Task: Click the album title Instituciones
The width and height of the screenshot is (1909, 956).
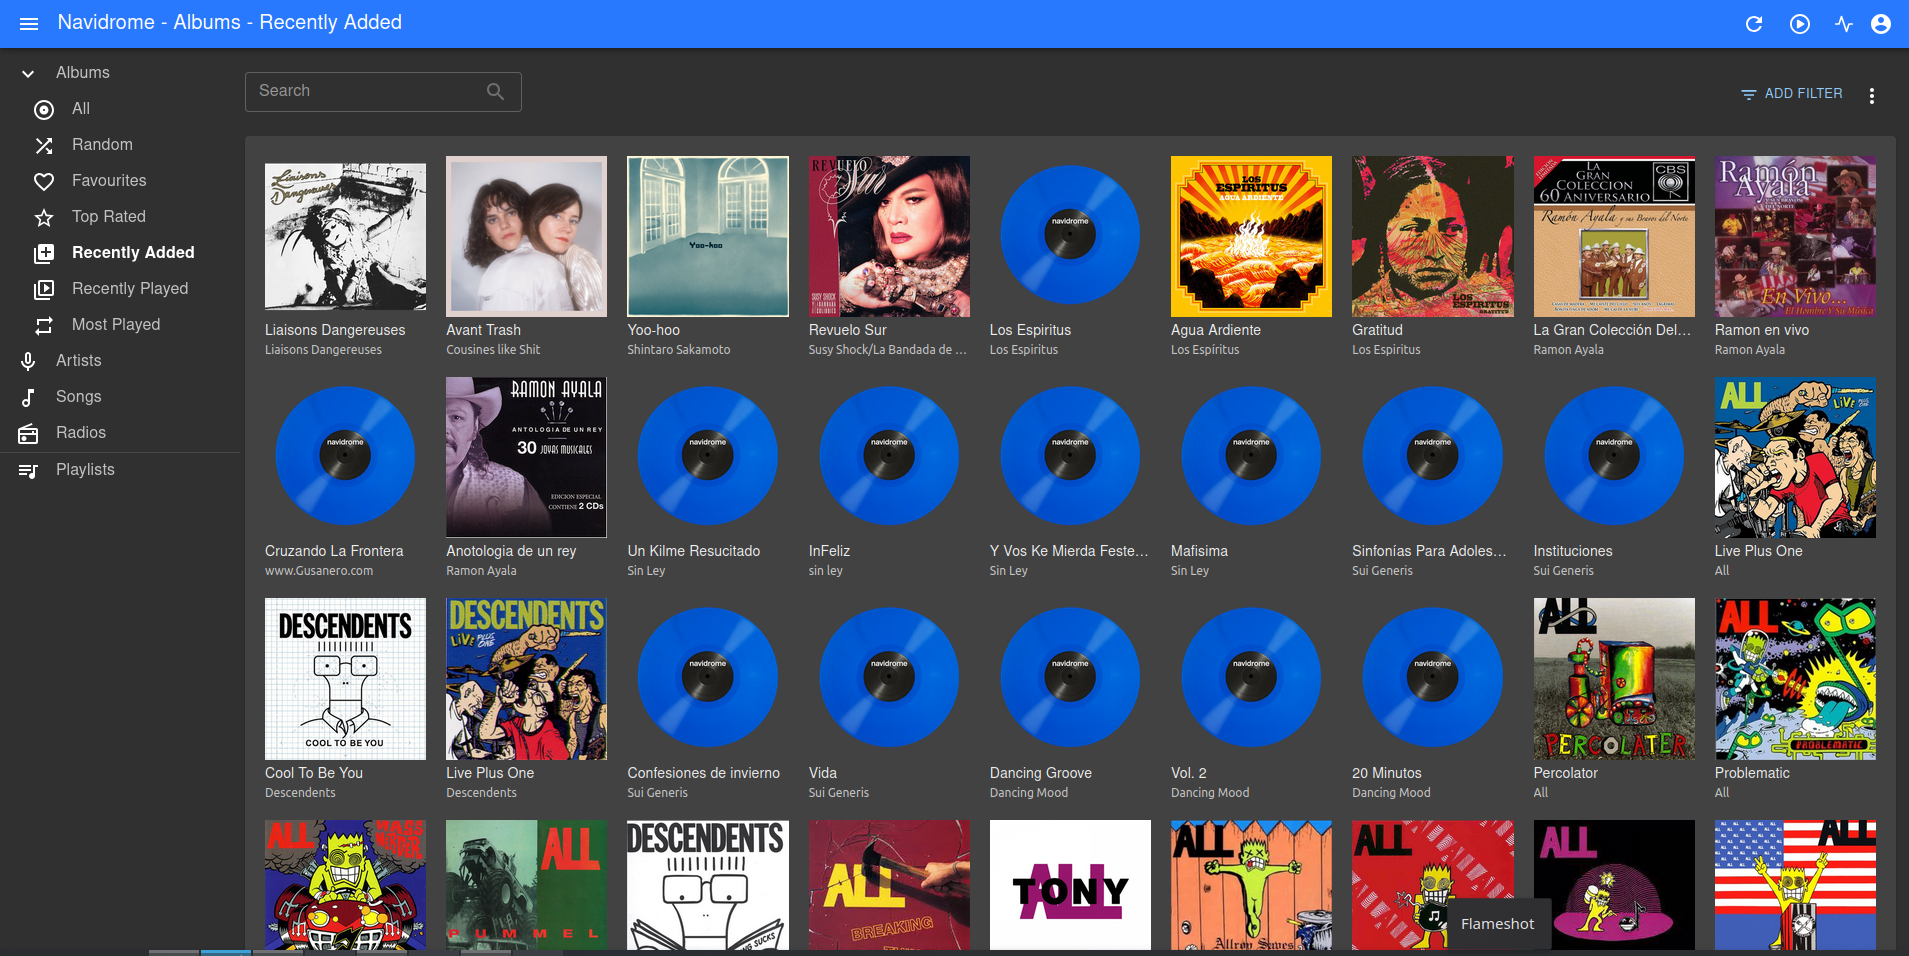Action: point(1573,551)
